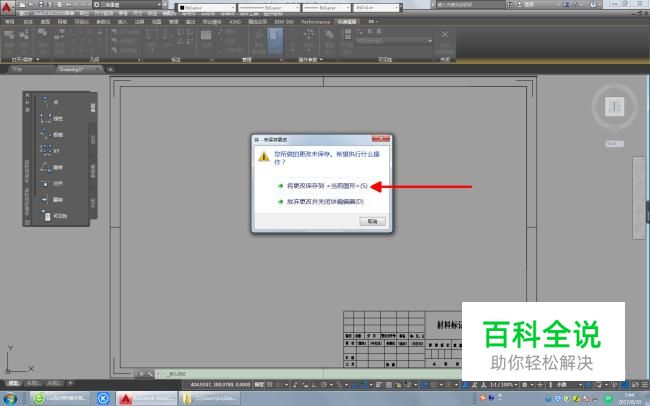Click the 取消 cancel button
This screenshot has width=650, height=406.
[372, 221]
